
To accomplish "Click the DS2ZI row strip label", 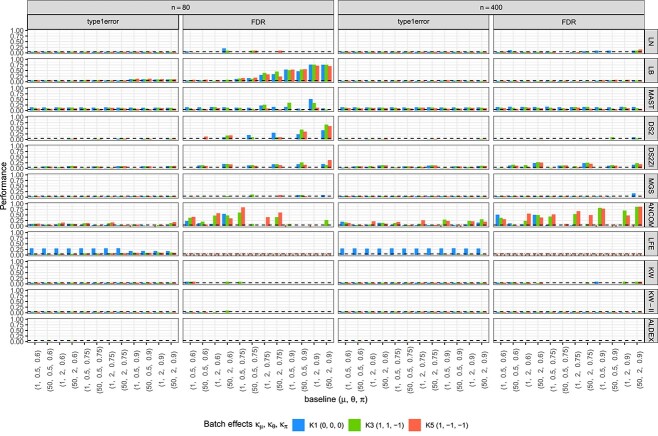I will [650, 157].
